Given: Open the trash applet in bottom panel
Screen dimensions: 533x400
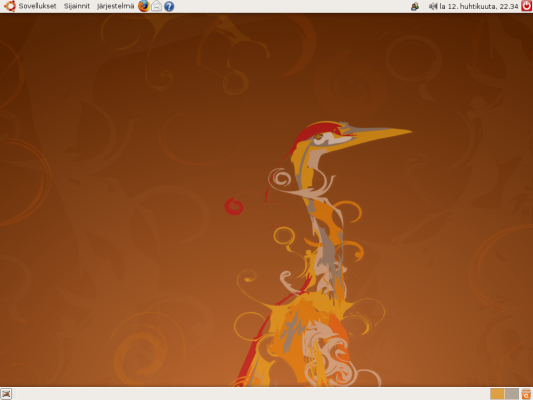Looking at the screenshot, I should click(x=527, y=394).
